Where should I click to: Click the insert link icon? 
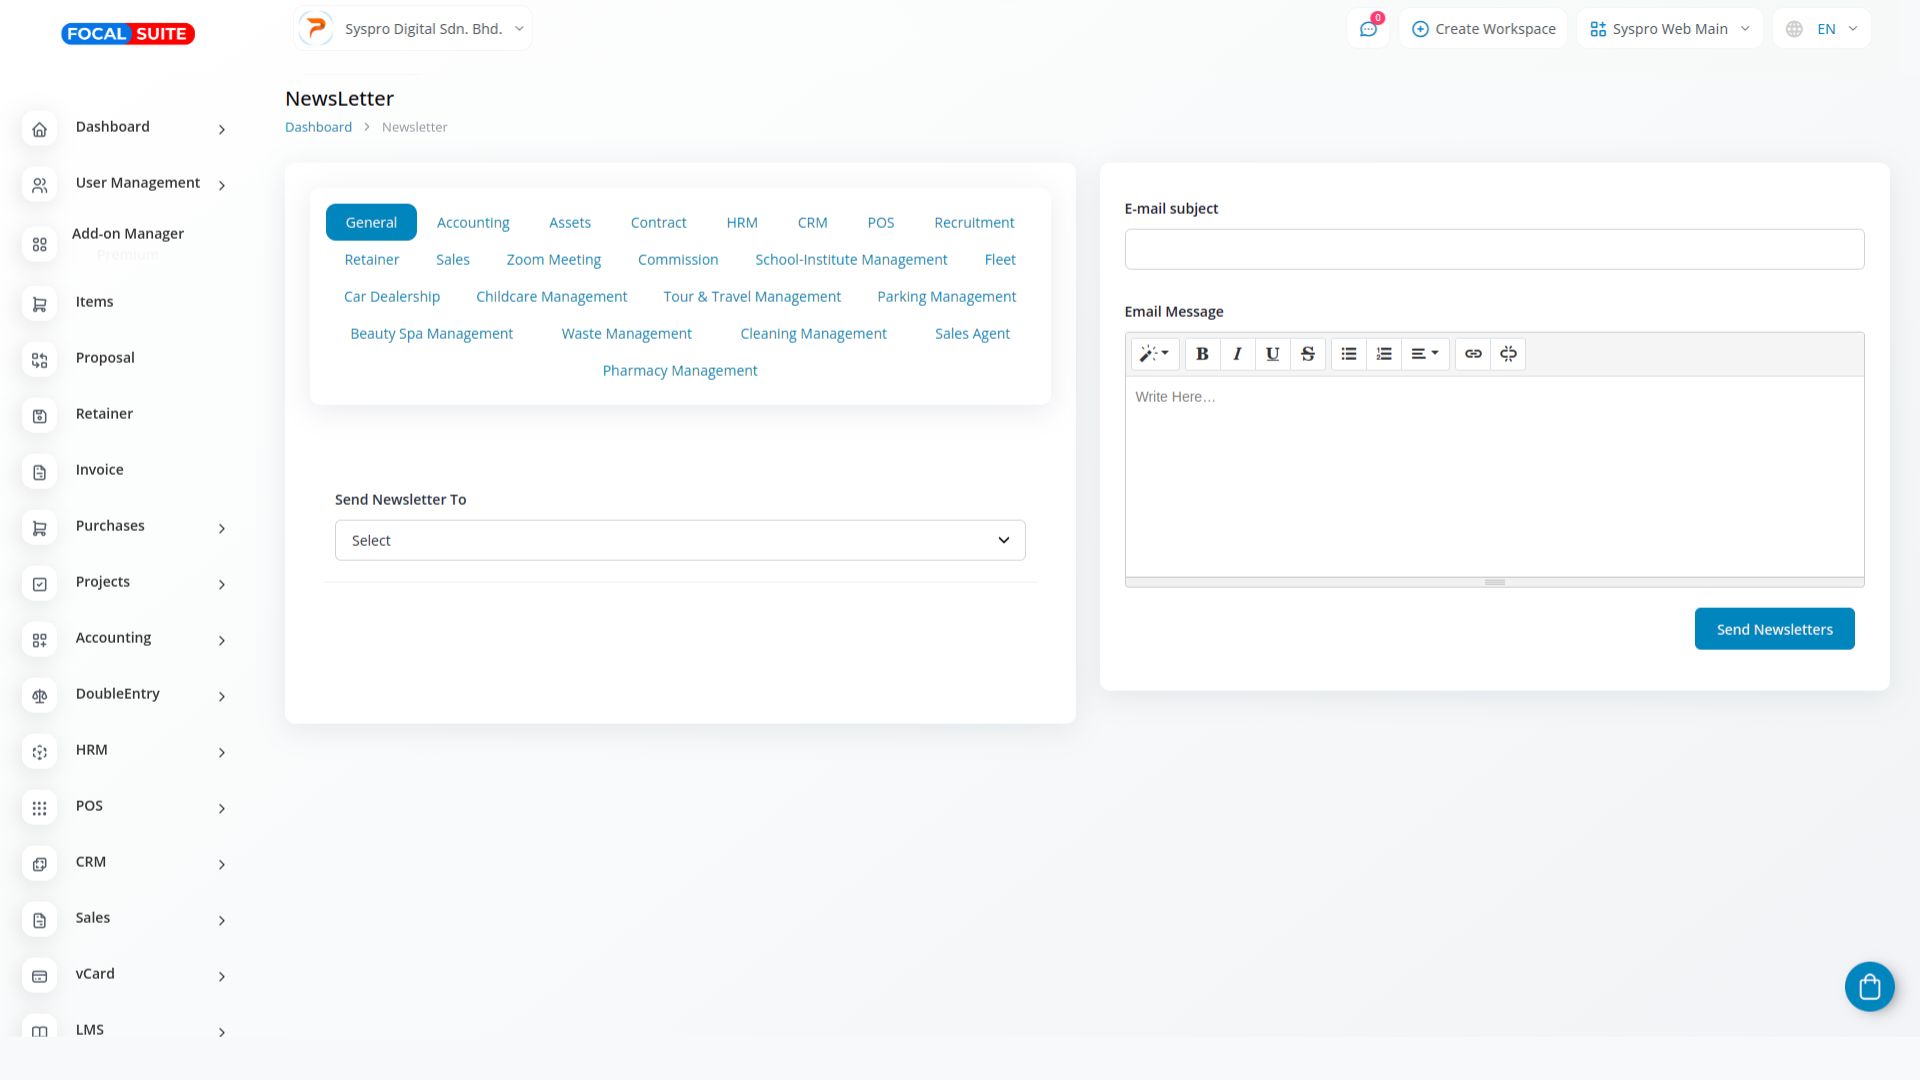[1473, 354]
